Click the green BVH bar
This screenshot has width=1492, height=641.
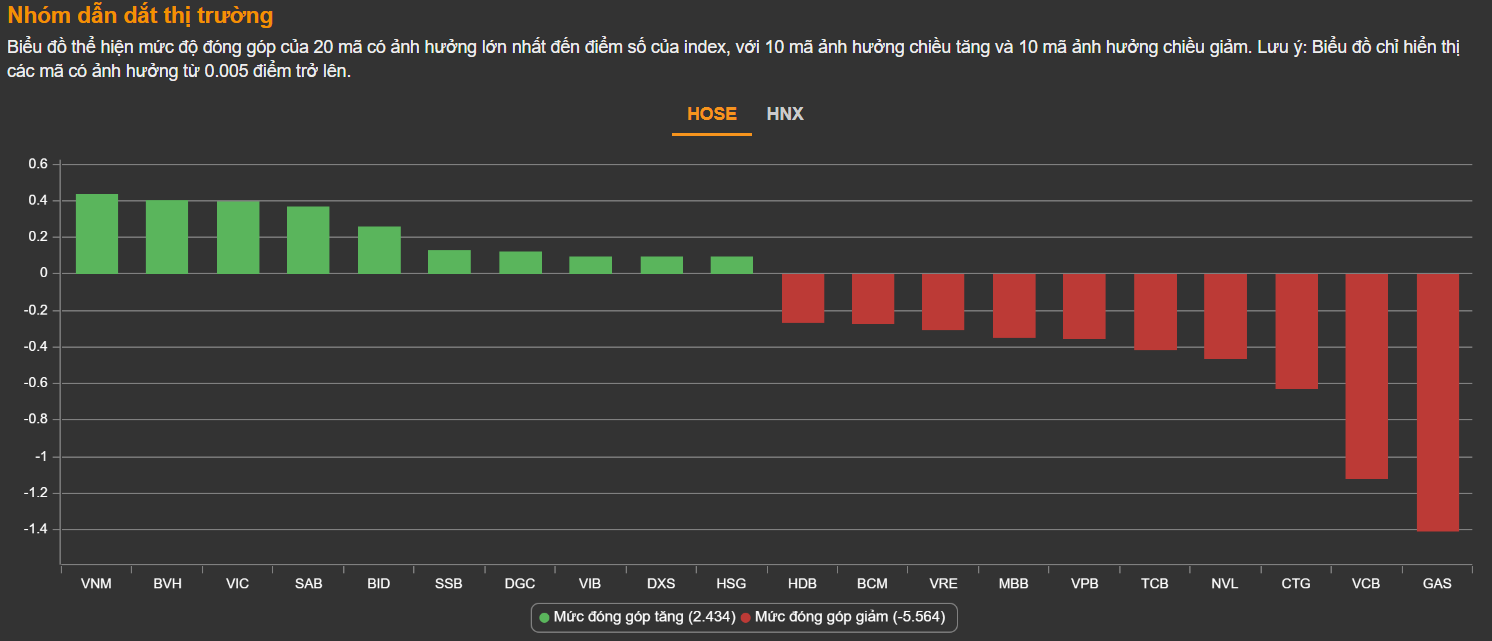pos(167,237)
